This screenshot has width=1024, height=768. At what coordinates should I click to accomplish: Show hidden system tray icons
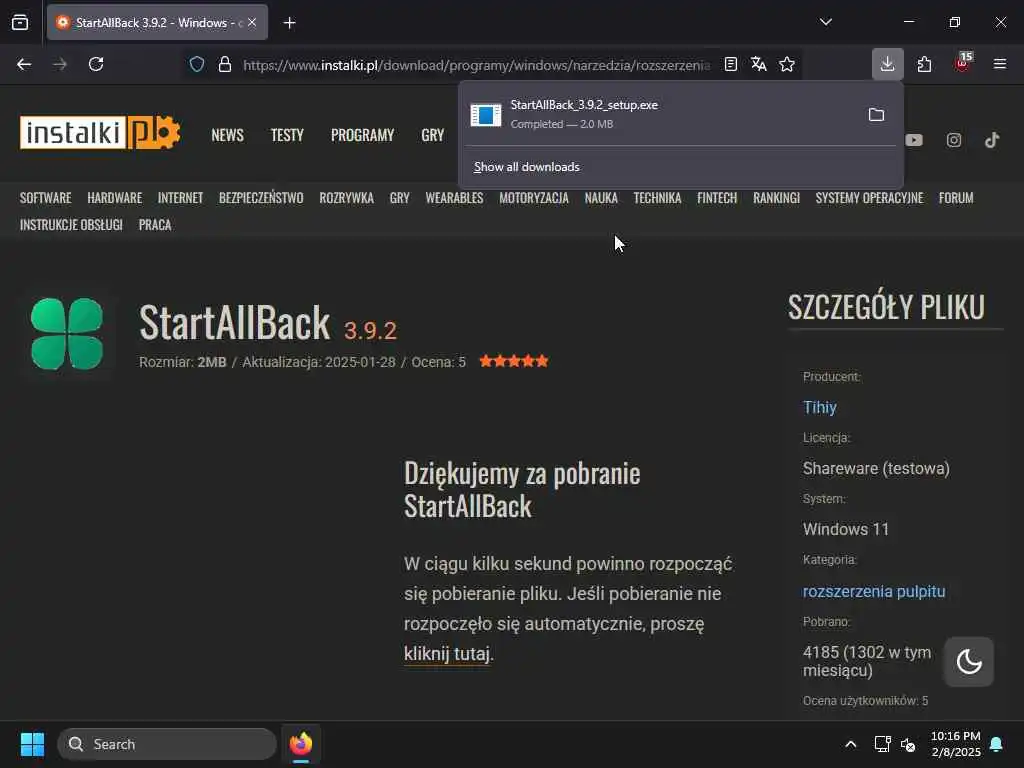tap(850, 744)
